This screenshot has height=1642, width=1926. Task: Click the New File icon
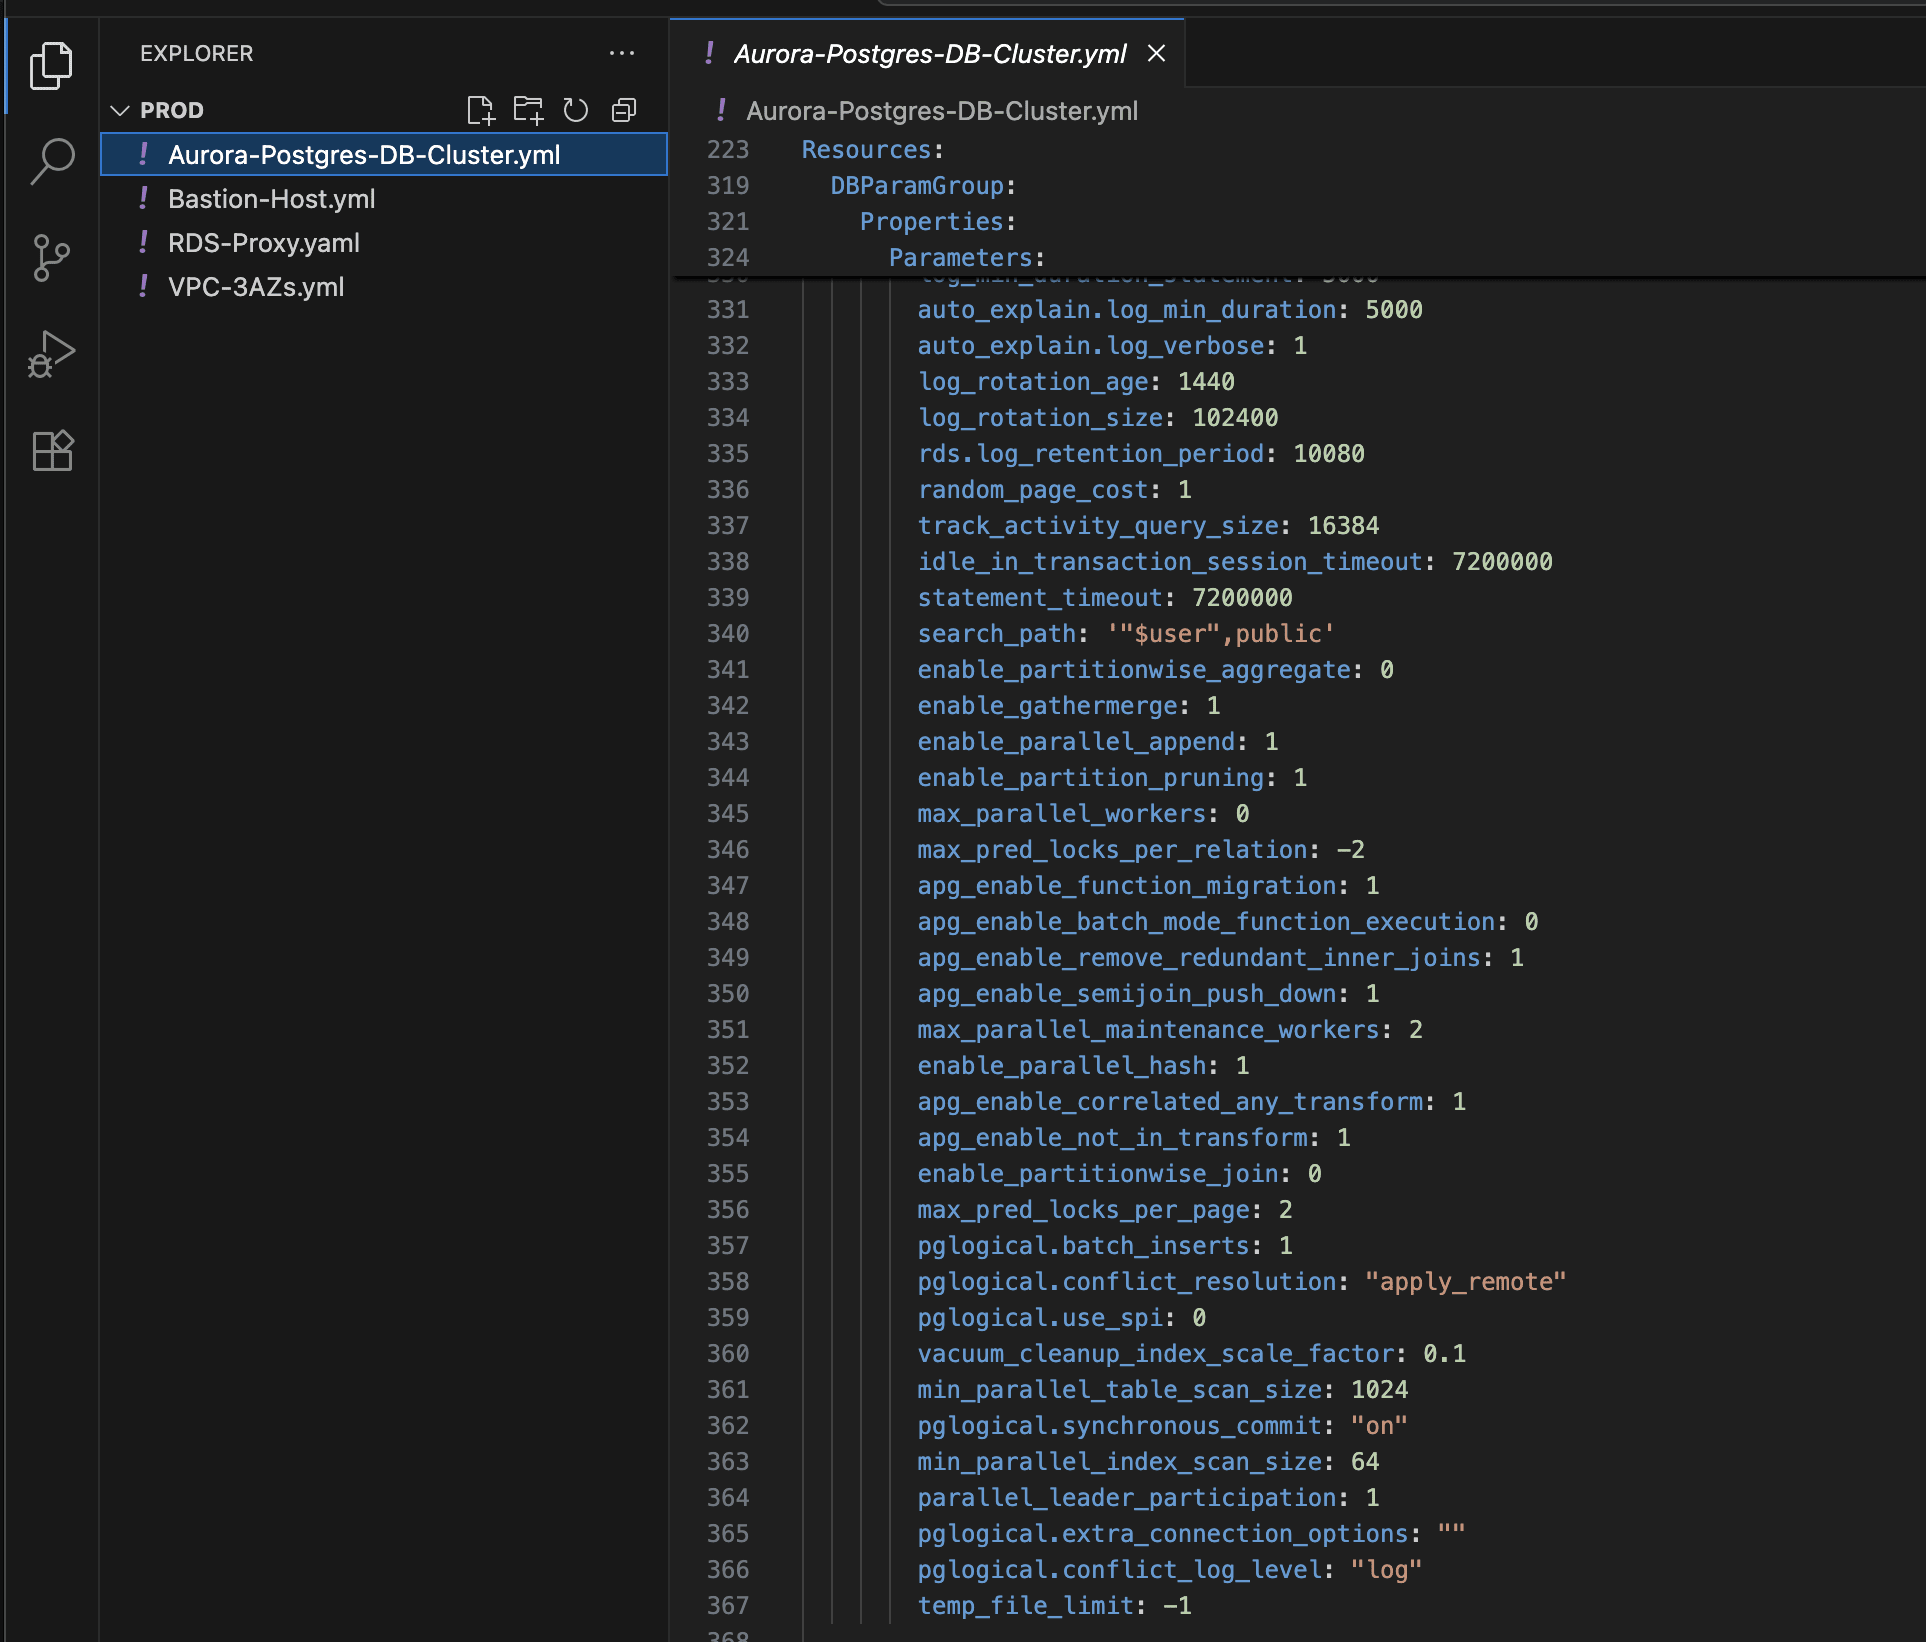tap(480, 110)
